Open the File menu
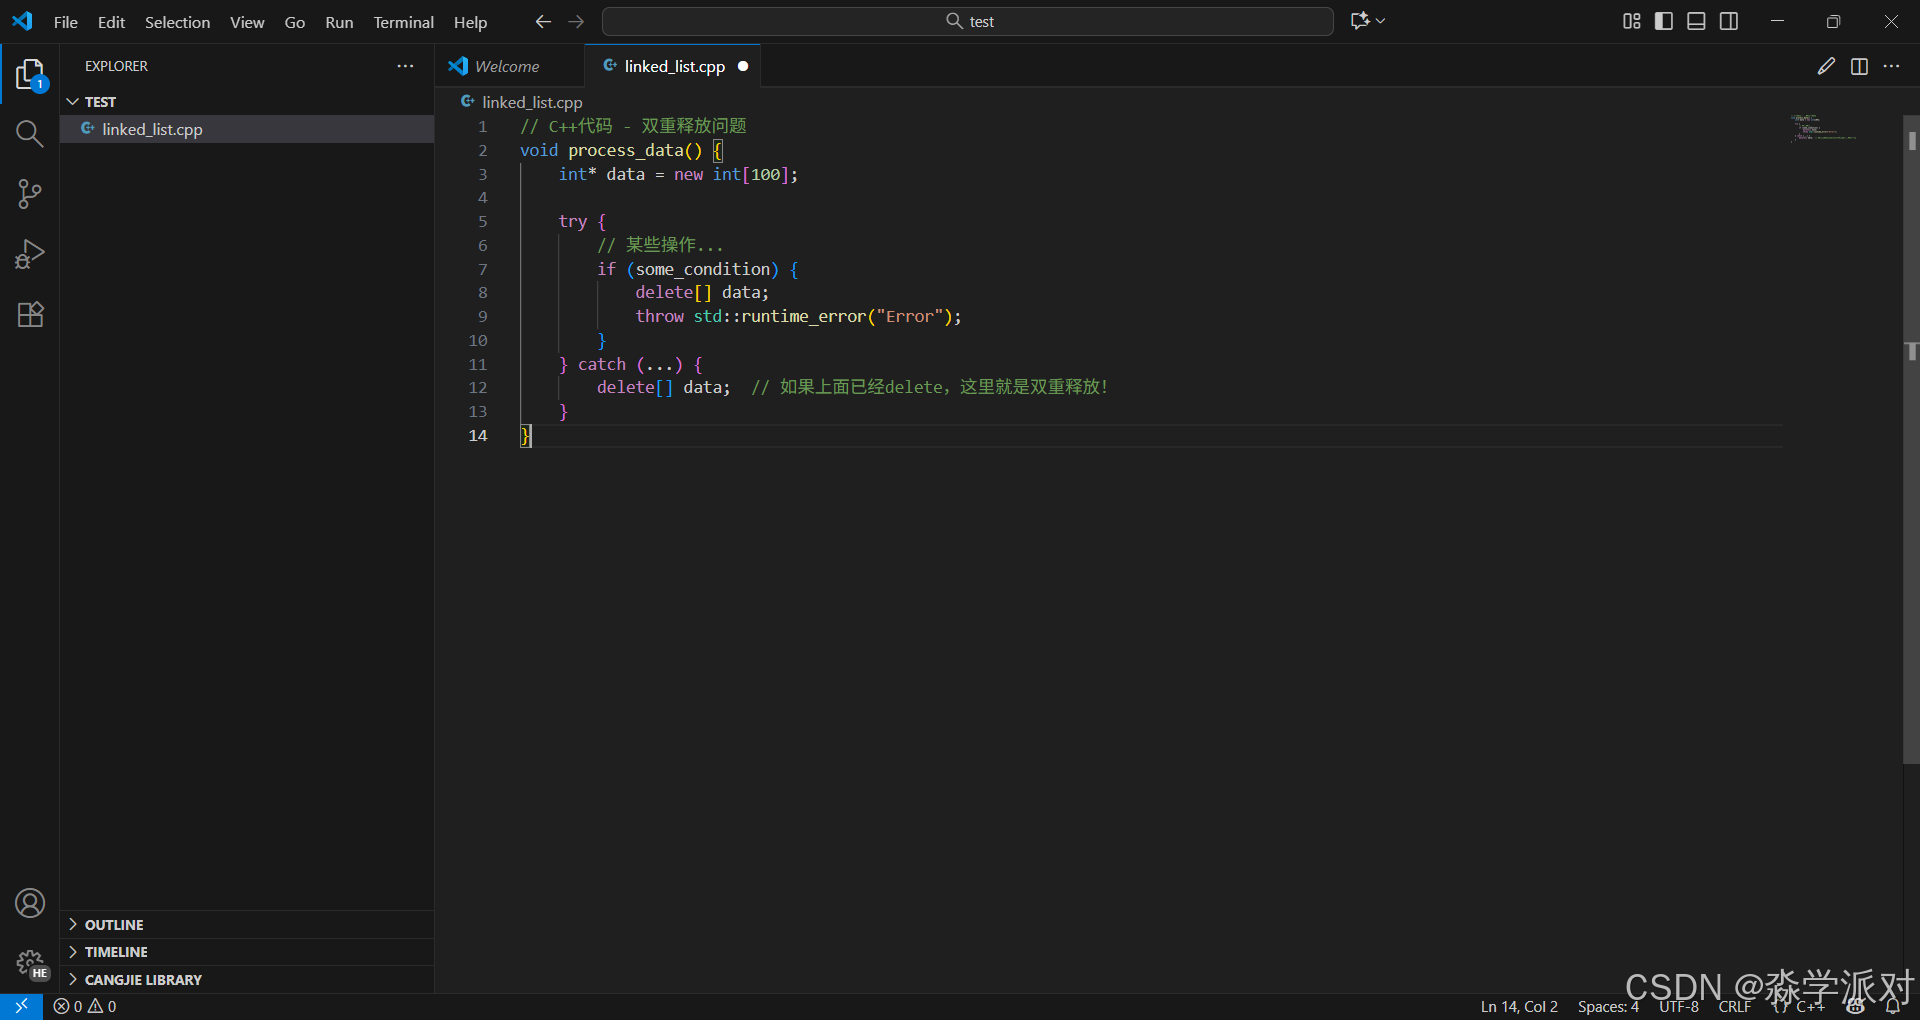 coord(66,22)
